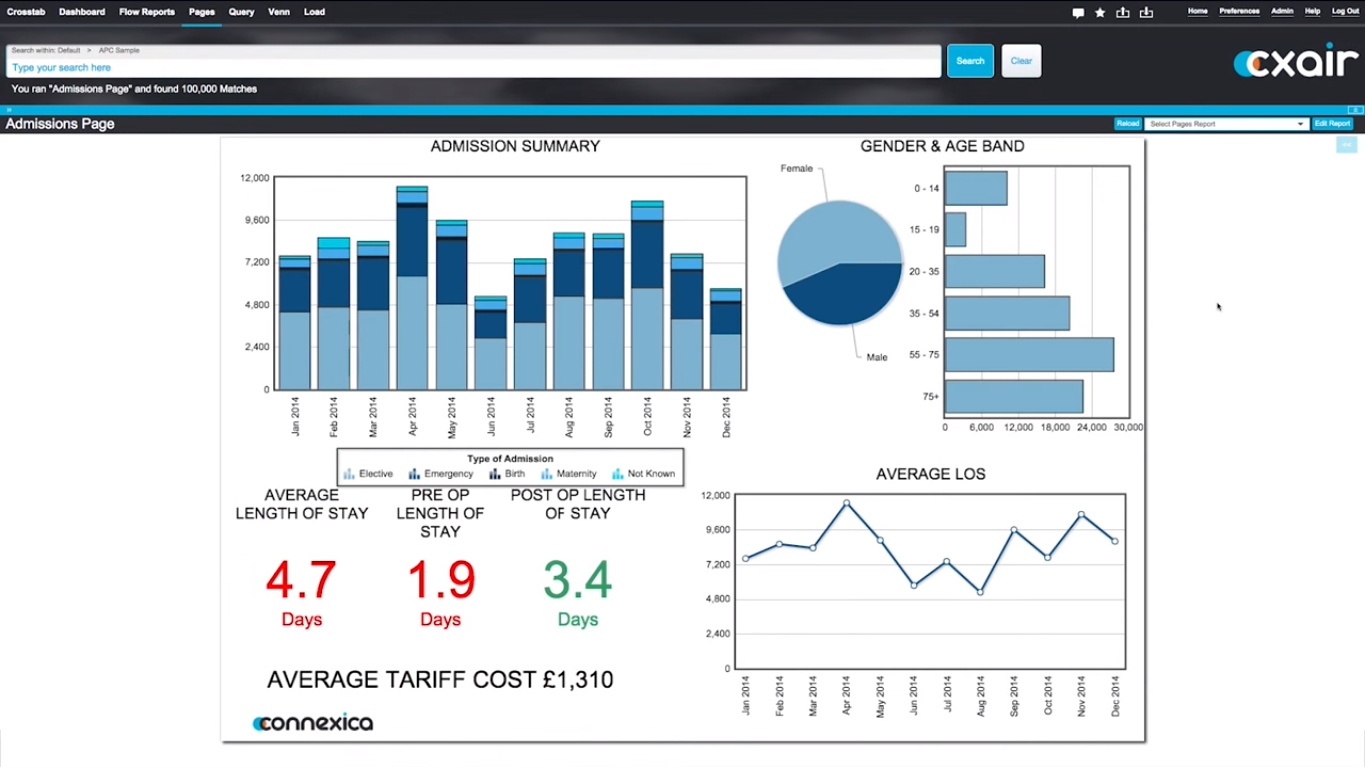
Task: Open the Venn tab in the navigation
Action: tap(278, 11)
